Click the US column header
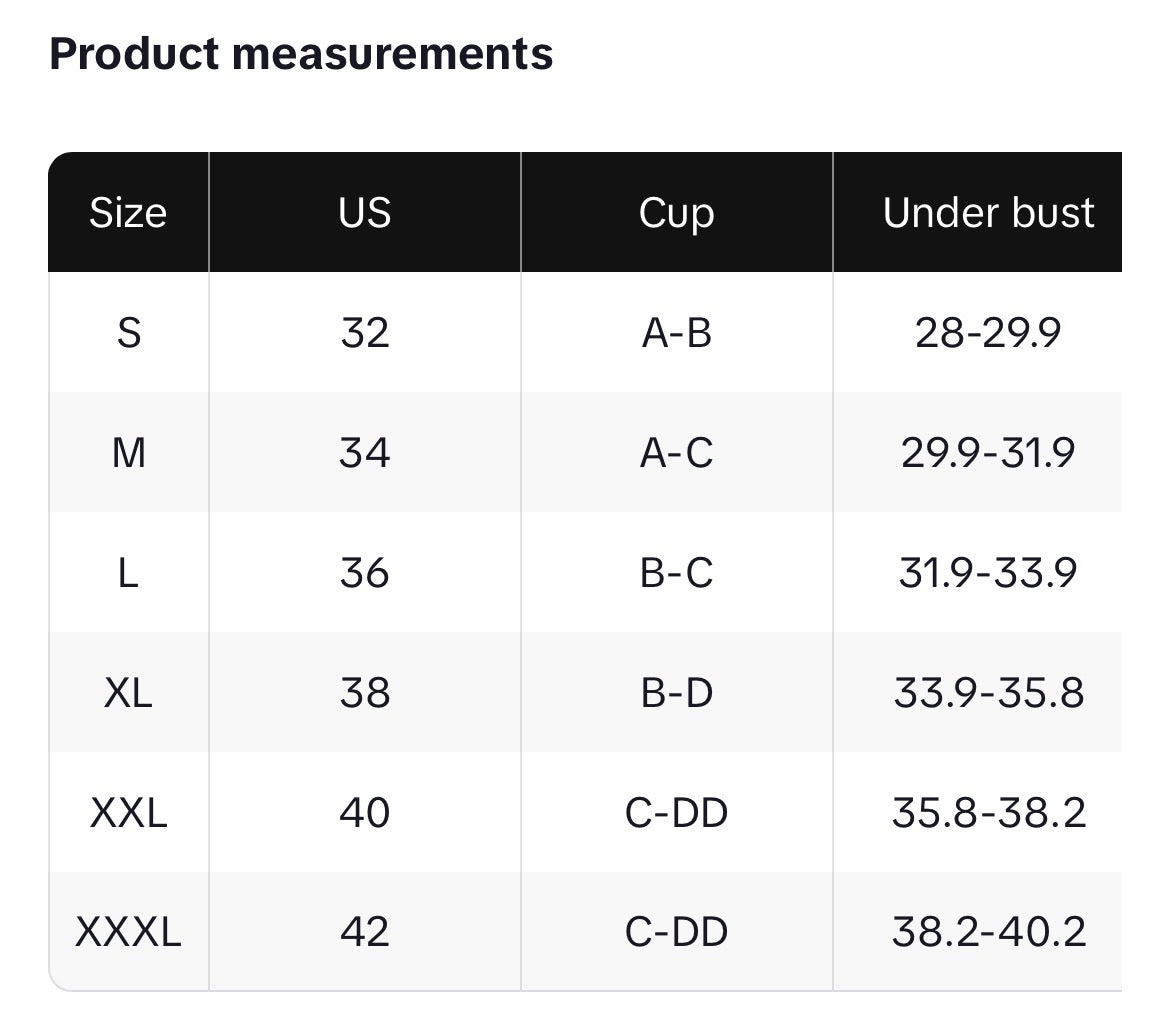The image size is (1170, 1021). click(x=364, y=212)
